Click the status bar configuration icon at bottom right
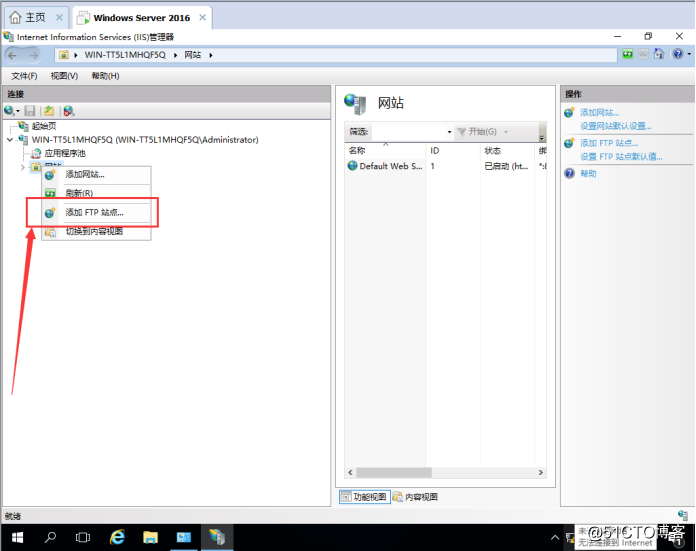 [683, 515]
